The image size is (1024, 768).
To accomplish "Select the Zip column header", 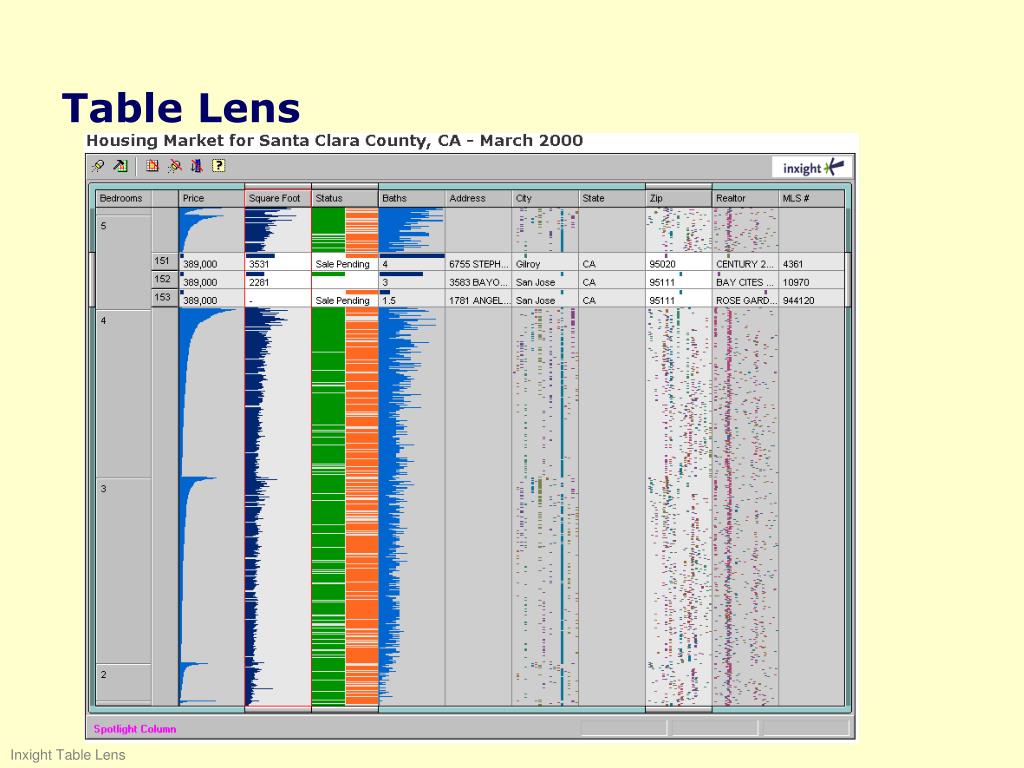I will coord(679,198).
